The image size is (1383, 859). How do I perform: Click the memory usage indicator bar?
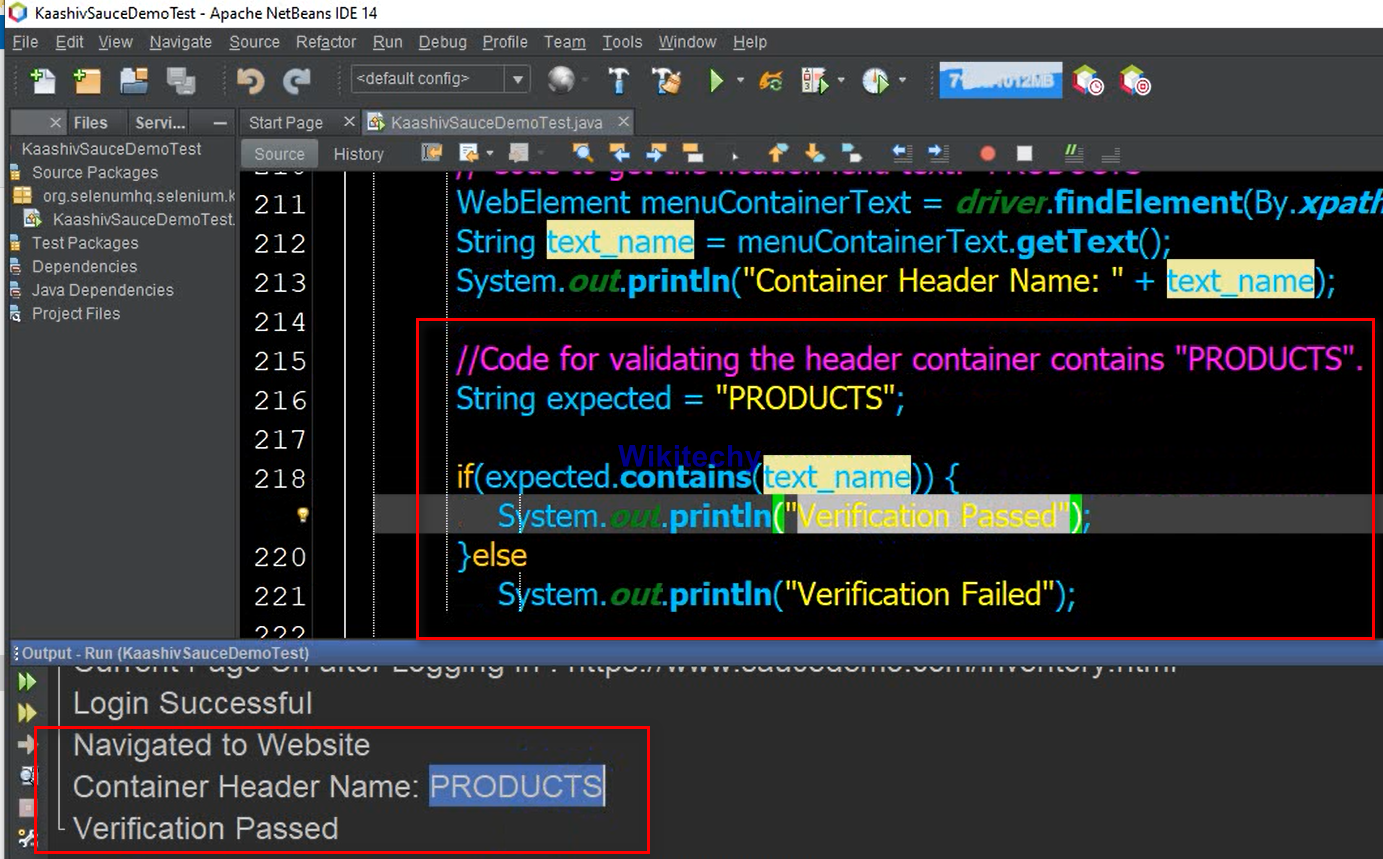coord(1000,80)
